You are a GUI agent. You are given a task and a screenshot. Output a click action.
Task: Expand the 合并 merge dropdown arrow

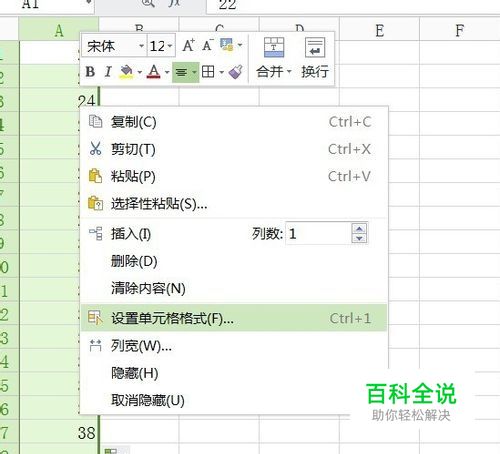tap(289, 72)
